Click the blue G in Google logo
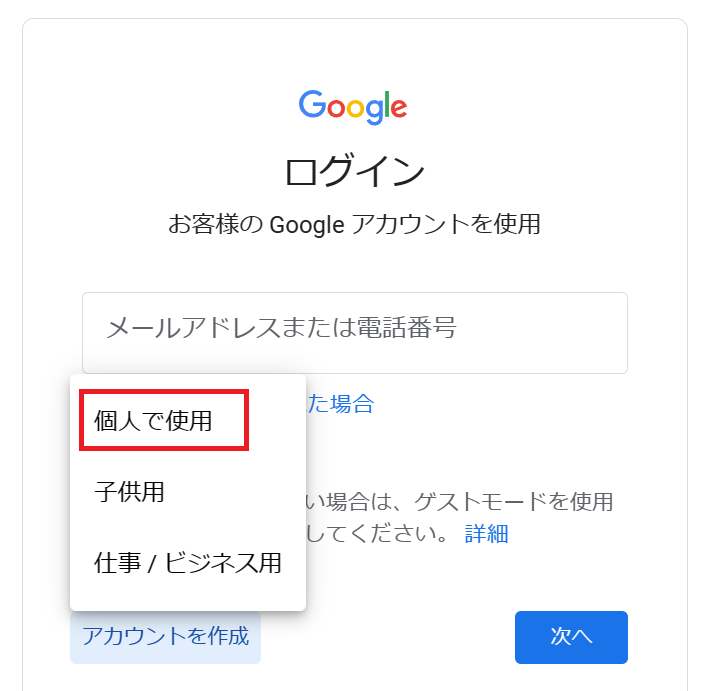Image resolution: width=718 pixels, height=691 pixels. [x=313, y=105]
